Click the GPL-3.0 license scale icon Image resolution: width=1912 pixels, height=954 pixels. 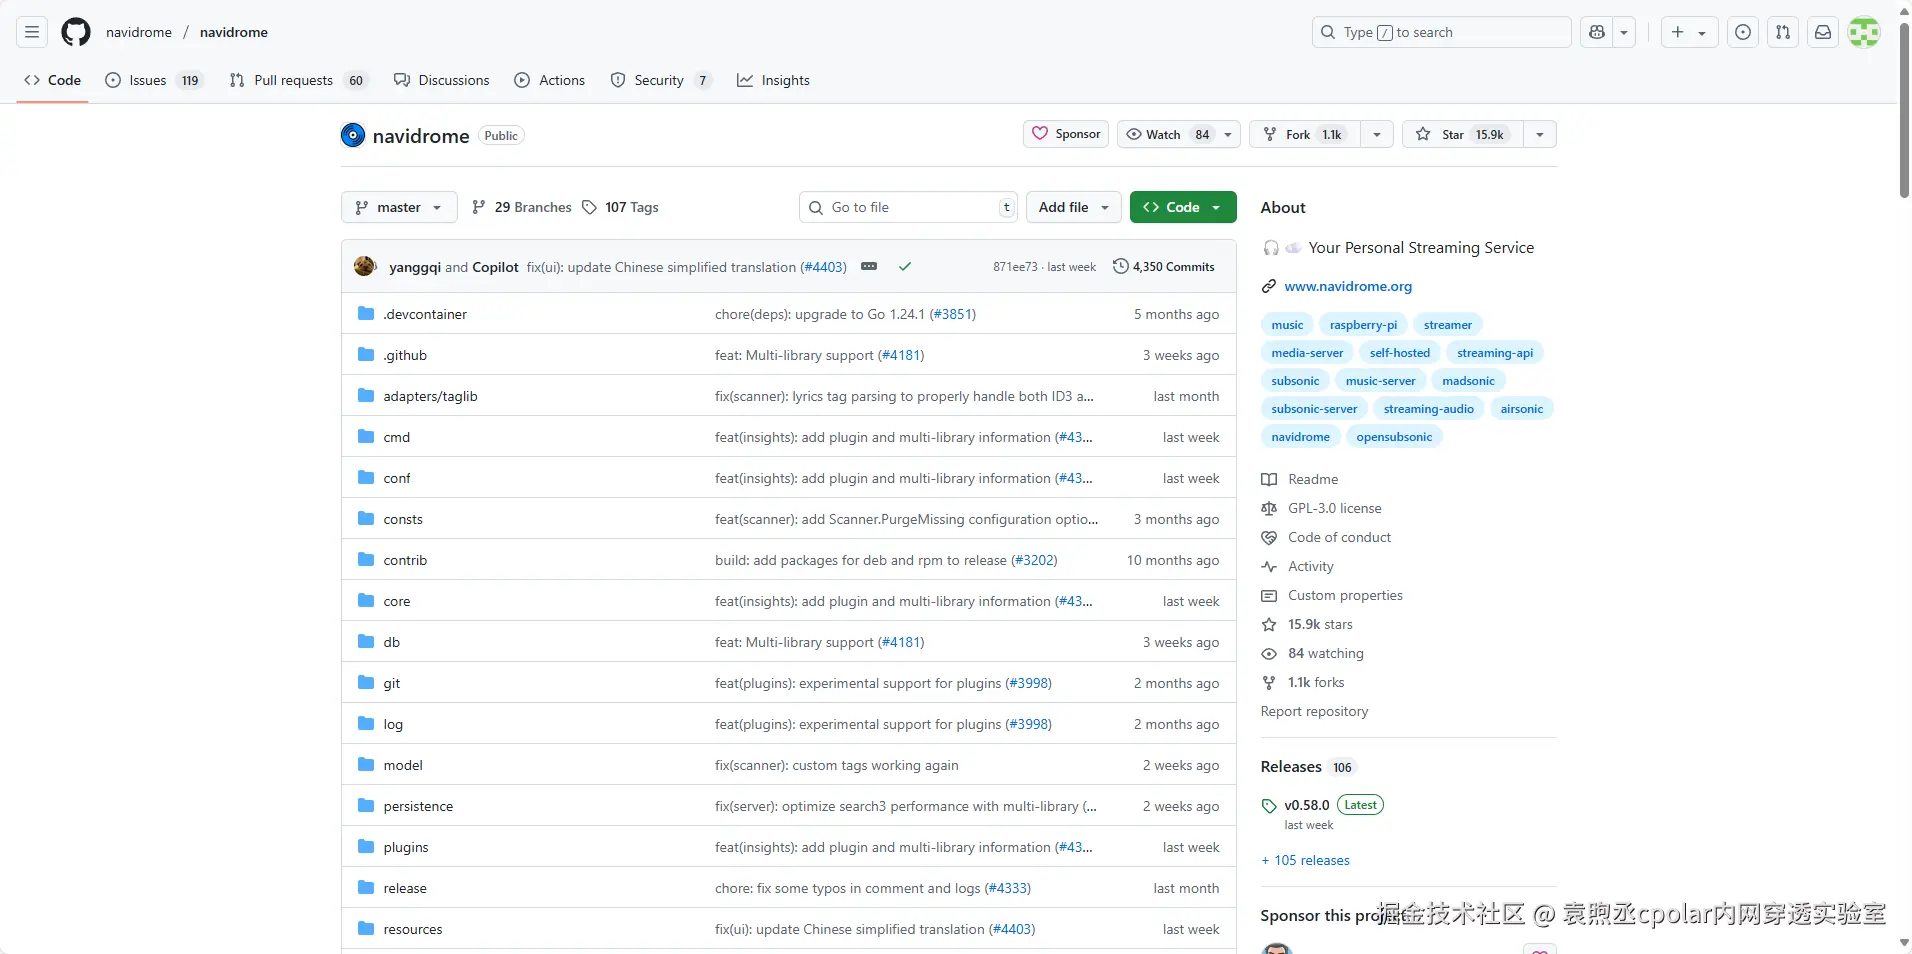[x=1269, y=509]
